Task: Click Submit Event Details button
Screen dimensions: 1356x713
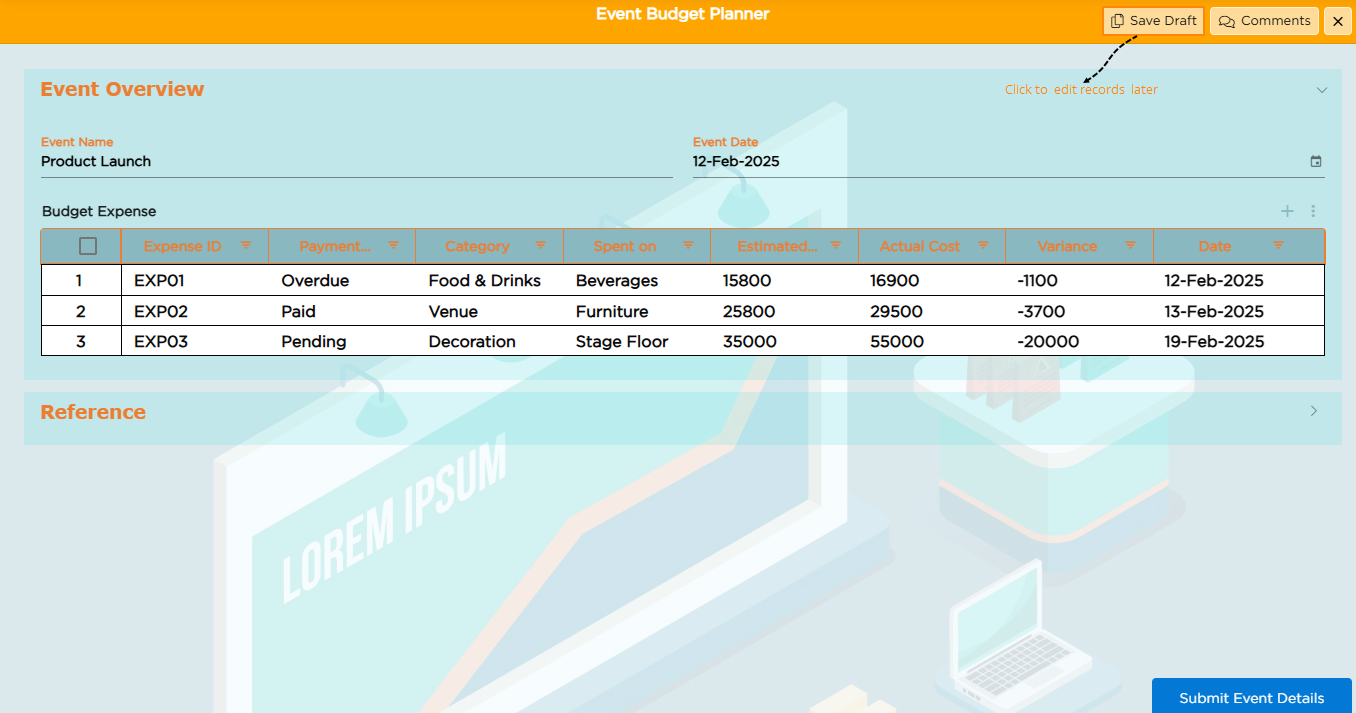Action: coord(1251,697)
